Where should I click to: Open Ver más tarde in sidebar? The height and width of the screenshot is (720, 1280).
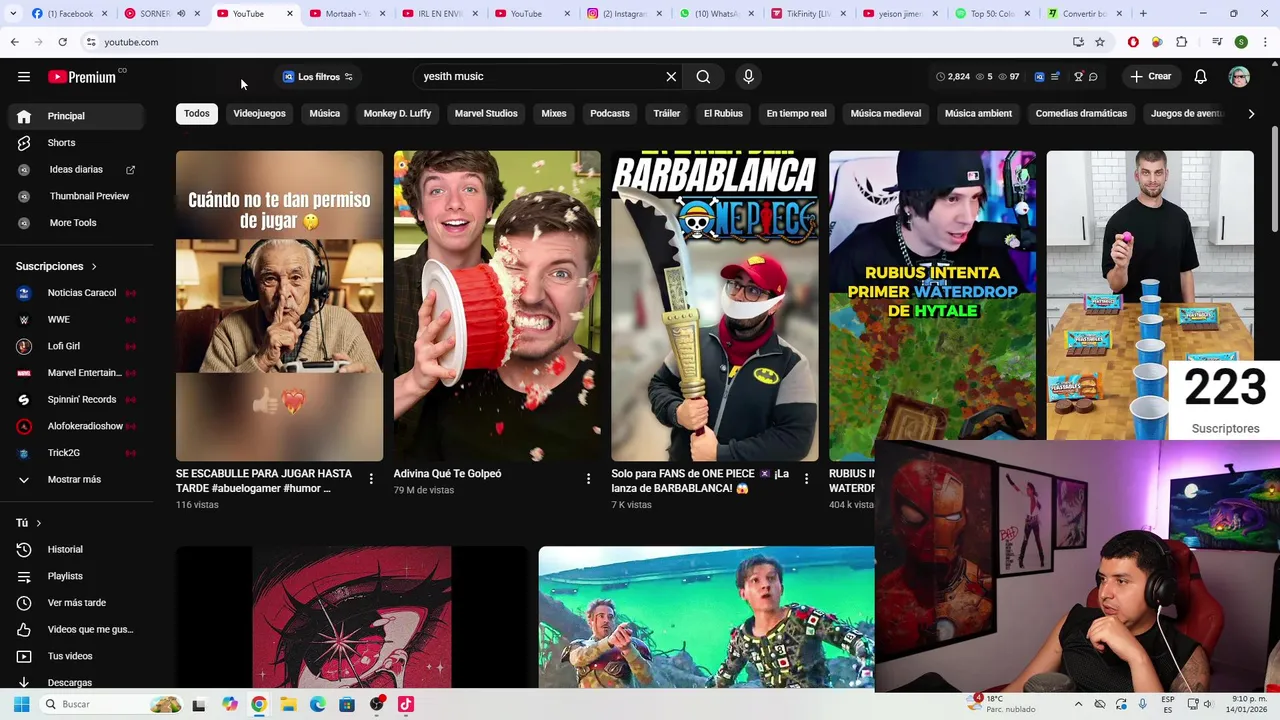coord(77,603)
